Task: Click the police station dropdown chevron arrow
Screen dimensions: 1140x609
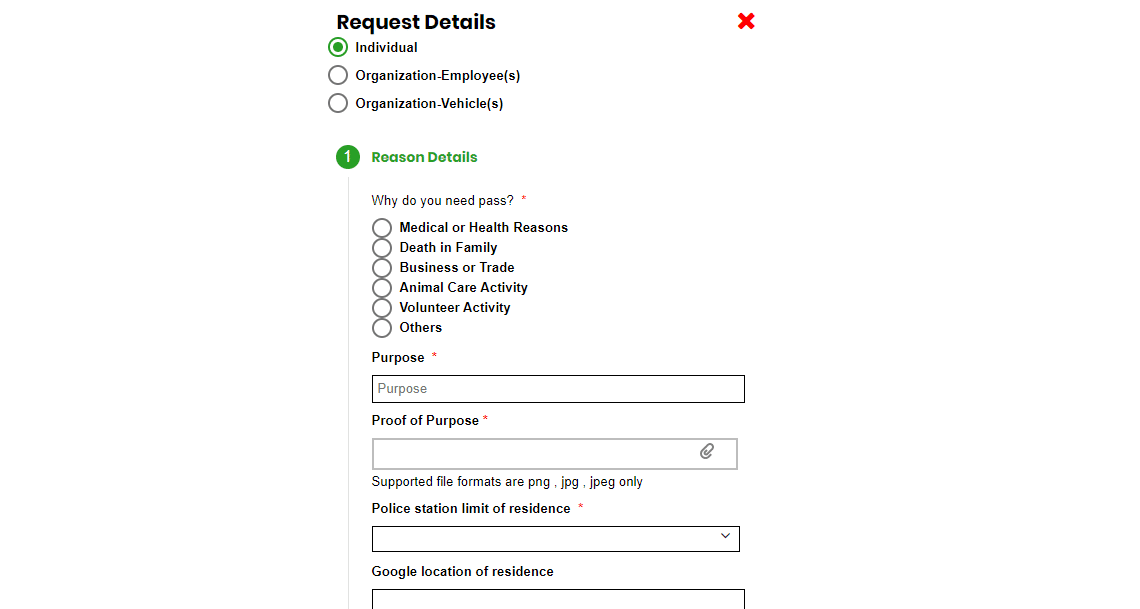Action: pos(725,537)
